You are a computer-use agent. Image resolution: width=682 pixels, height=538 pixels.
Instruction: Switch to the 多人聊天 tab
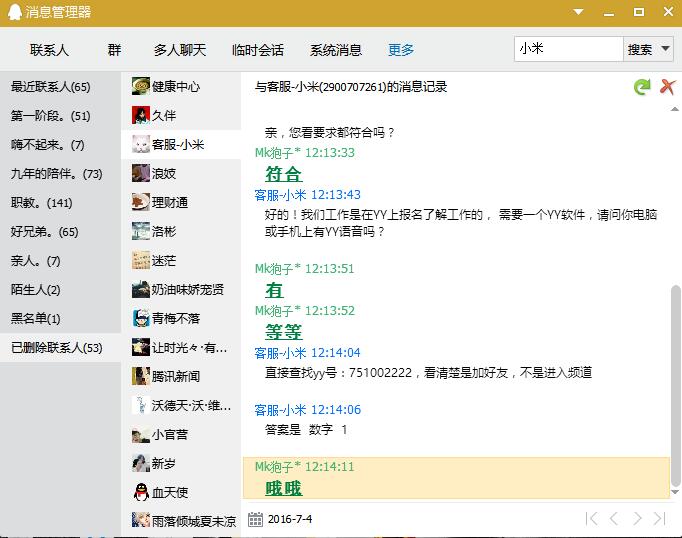click(x=180, y=50)
